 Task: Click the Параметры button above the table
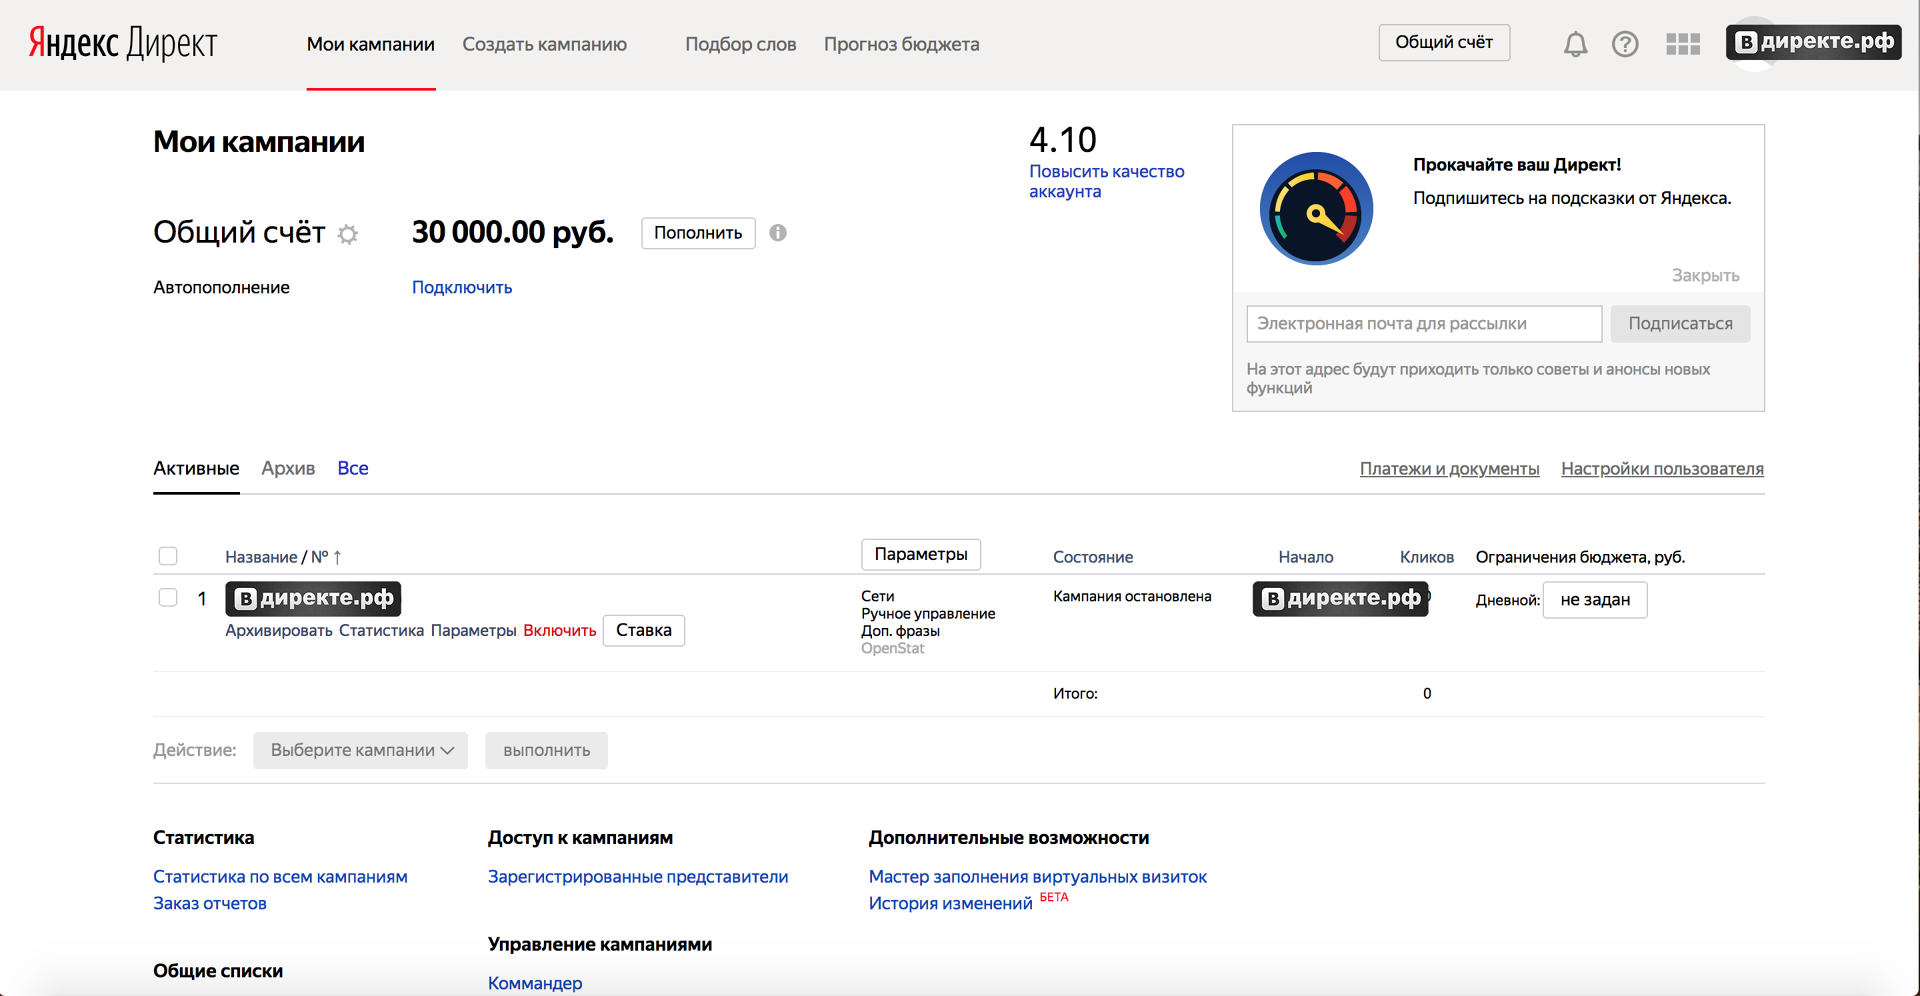921,554
